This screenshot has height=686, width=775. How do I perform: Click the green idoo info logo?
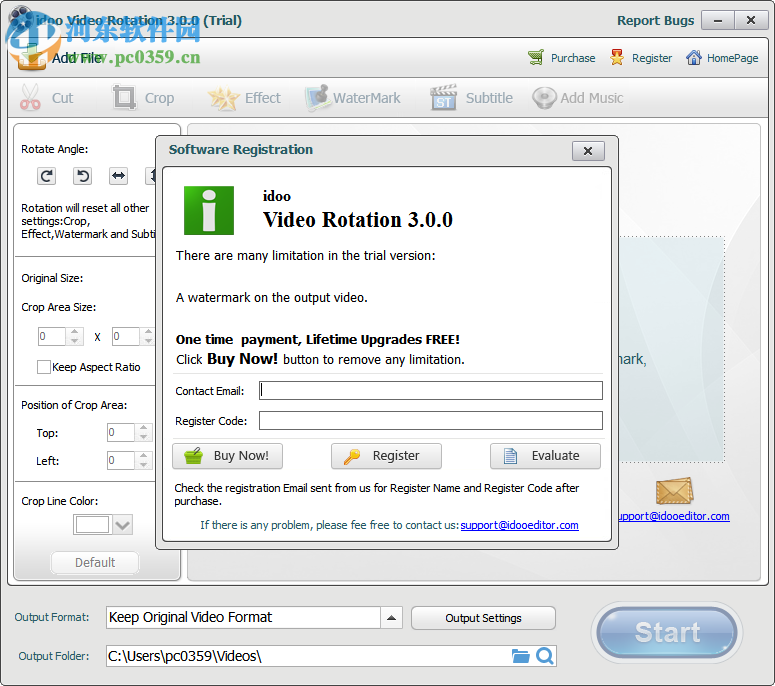coord(209,210)
